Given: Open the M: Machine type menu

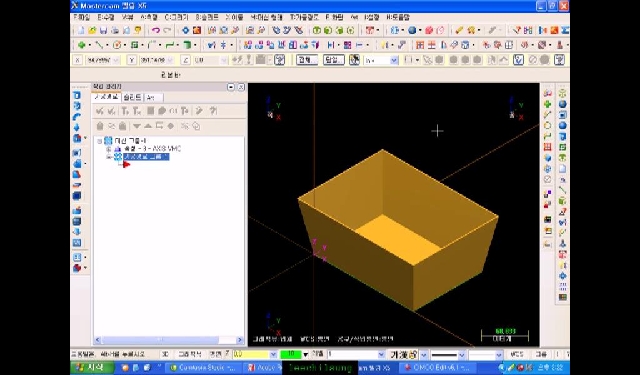Looking at the screenshot, I should pyautogui.click(x=266, y=18).
